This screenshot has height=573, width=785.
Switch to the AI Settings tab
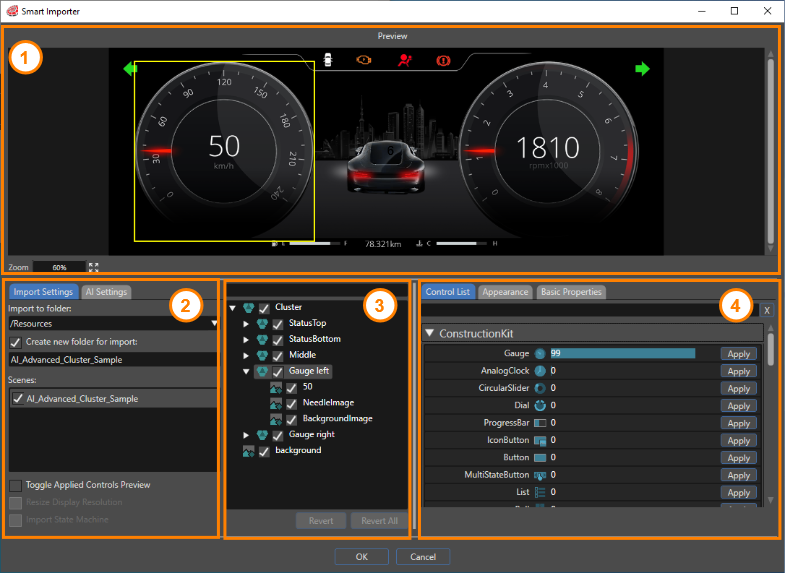coord(106,292)
